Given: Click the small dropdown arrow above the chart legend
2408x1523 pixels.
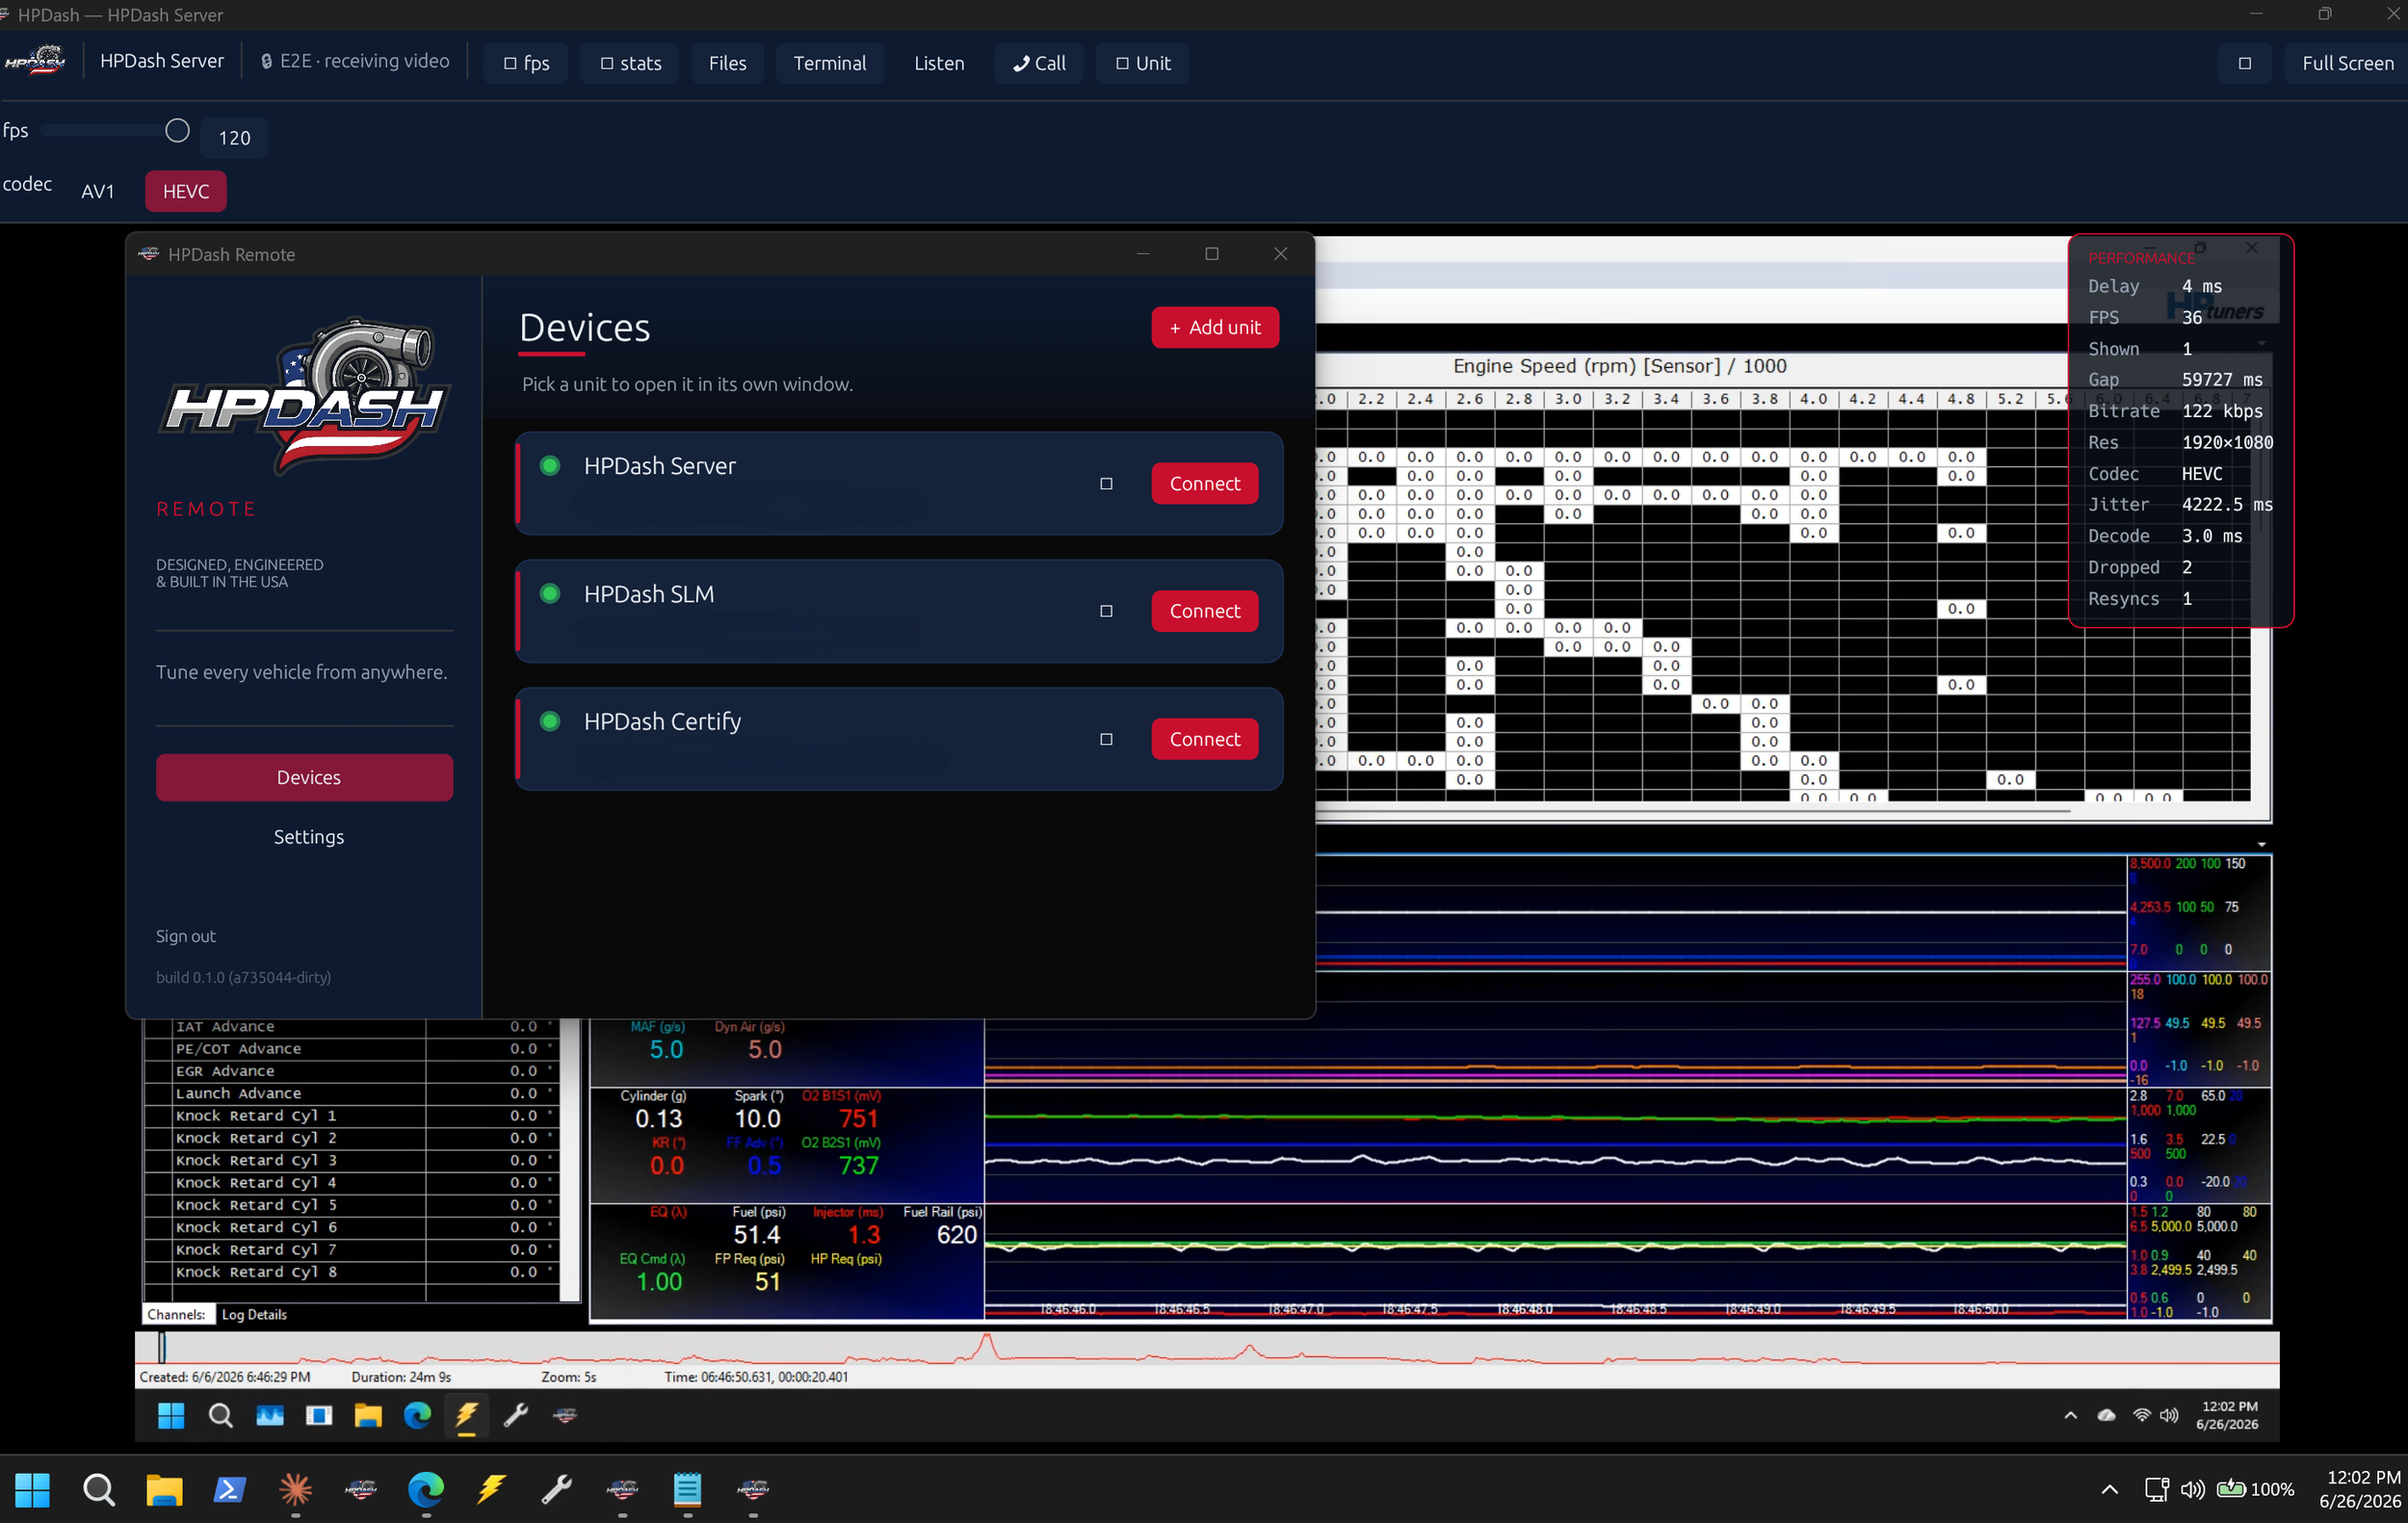Looking at the screenshot, I should pos(2261,845).
